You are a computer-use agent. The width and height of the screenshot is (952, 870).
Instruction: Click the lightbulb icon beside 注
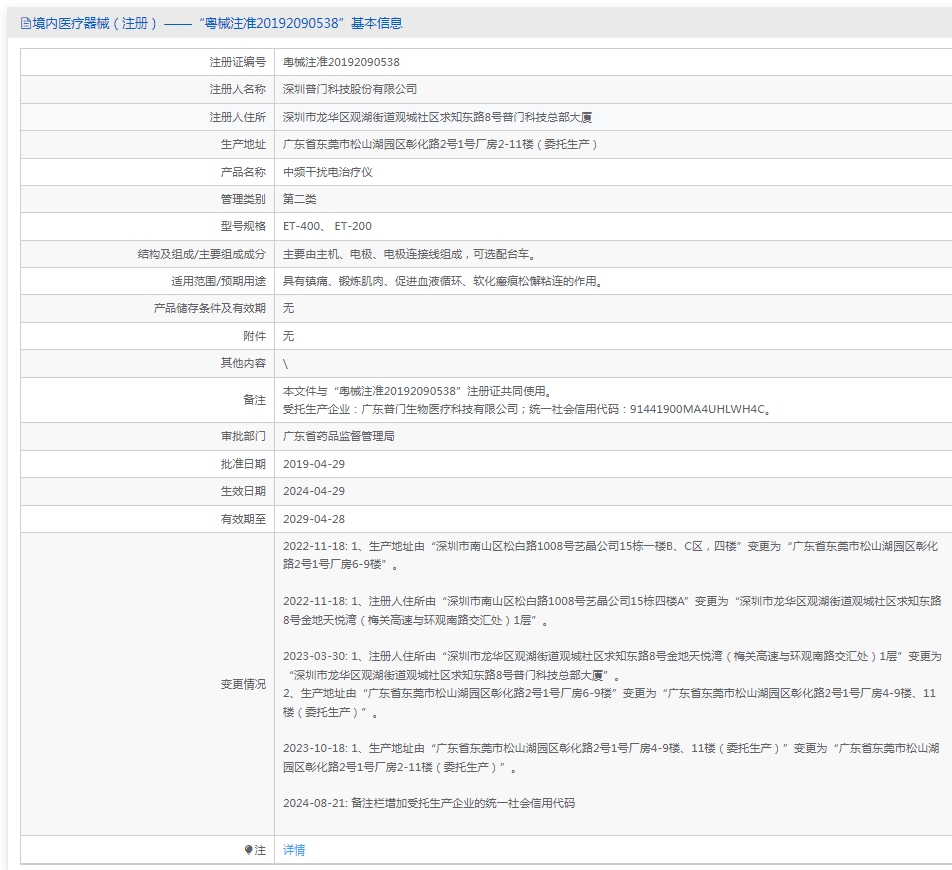[x=248, y=850]
